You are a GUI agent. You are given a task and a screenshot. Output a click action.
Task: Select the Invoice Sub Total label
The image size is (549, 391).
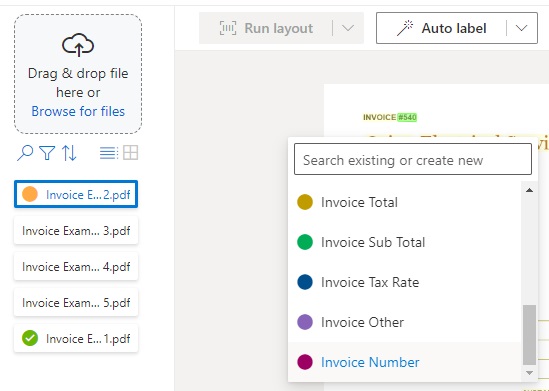[x=404, y=242]
